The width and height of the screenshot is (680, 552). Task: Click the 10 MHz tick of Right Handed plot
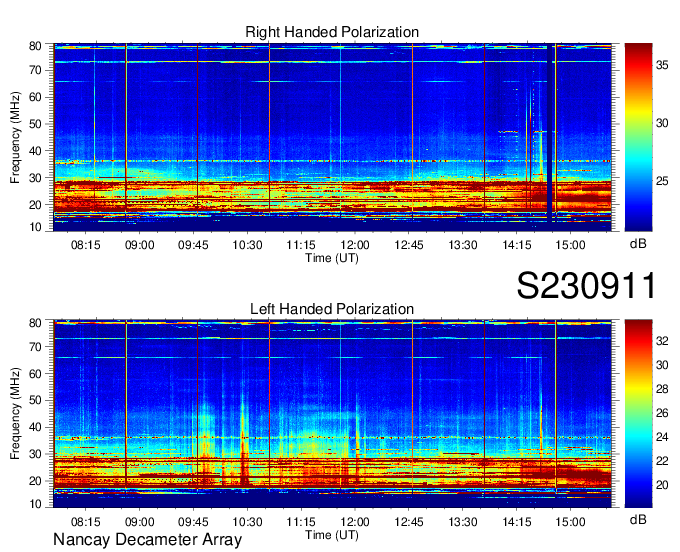pyautogui.click(x=35, y=227)
